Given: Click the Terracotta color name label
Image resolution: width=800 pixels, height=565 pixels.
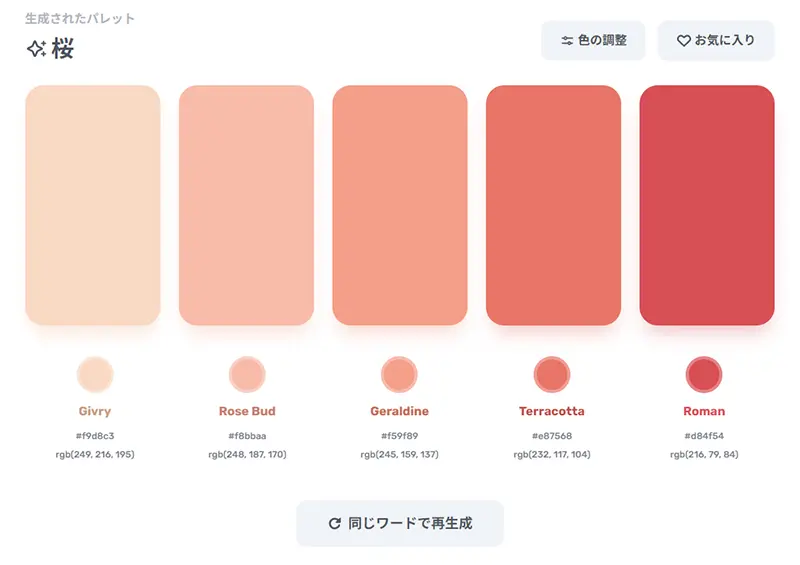Looking at the screenshot, I should tap(552, 411).
